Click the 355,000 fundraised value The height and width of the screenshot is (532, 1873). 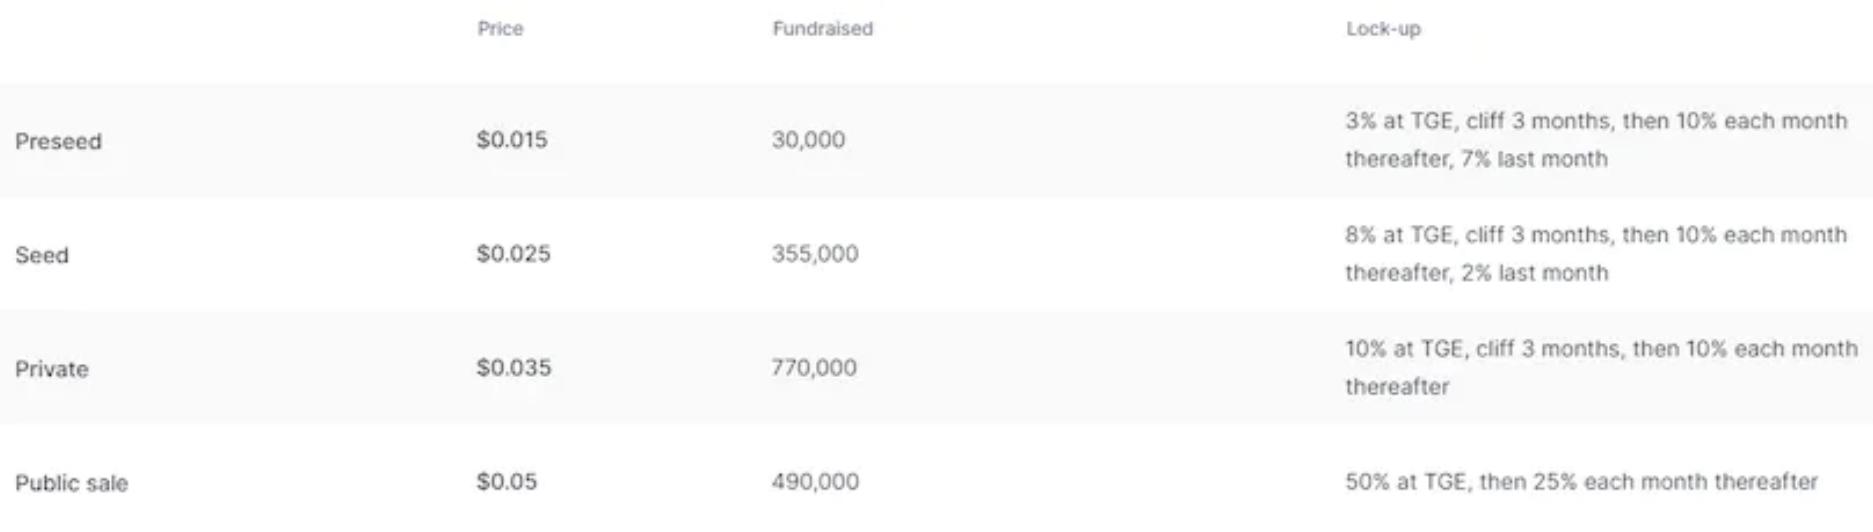tap(815, 254)
